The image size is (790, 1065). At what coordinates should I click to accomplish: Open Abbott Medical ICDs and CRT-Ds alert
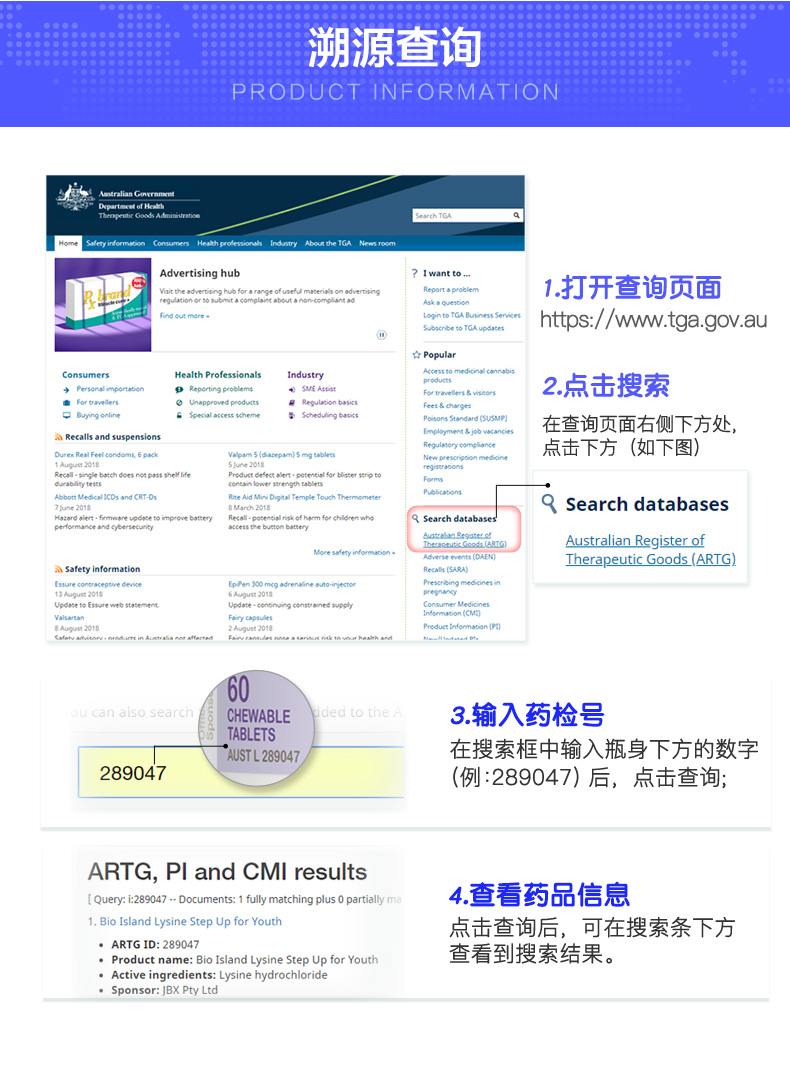(x=105, y=497)
